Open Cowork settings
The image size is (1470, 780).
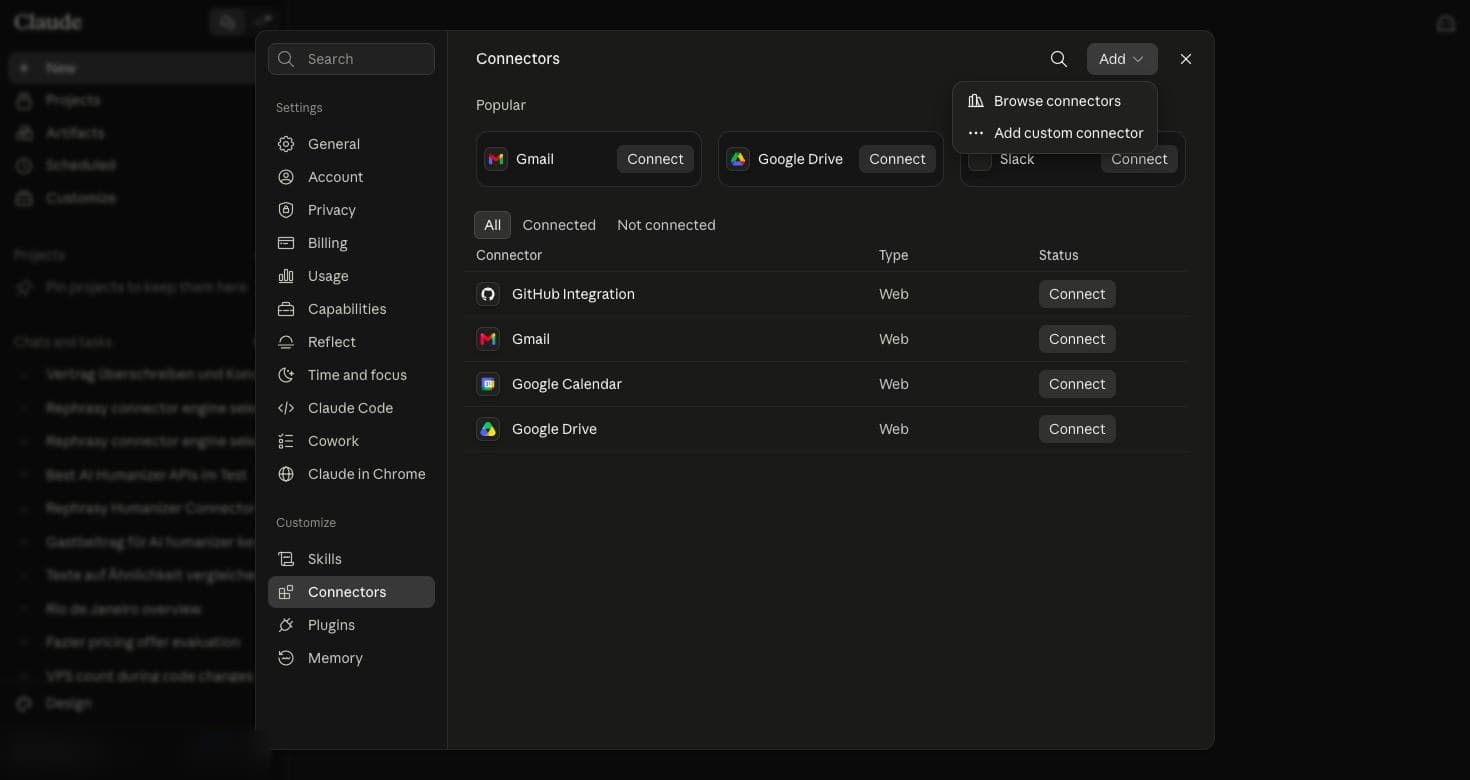click(351, 441)
